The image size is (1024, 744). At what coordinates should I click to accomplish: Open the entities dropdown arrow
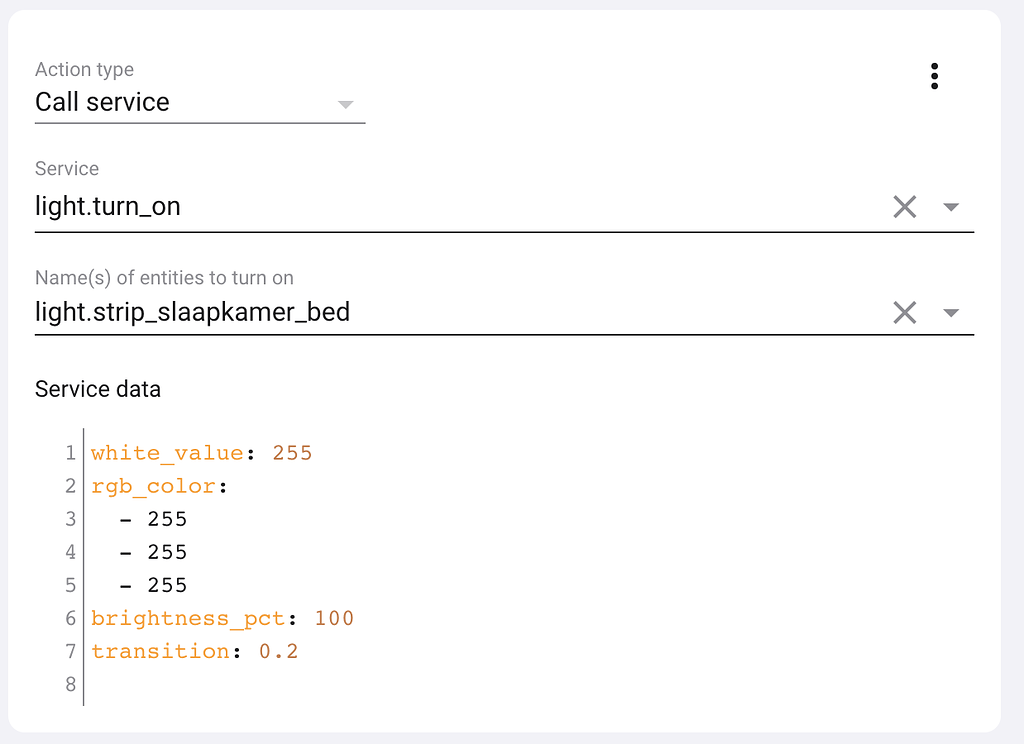[x=951, y=312]
